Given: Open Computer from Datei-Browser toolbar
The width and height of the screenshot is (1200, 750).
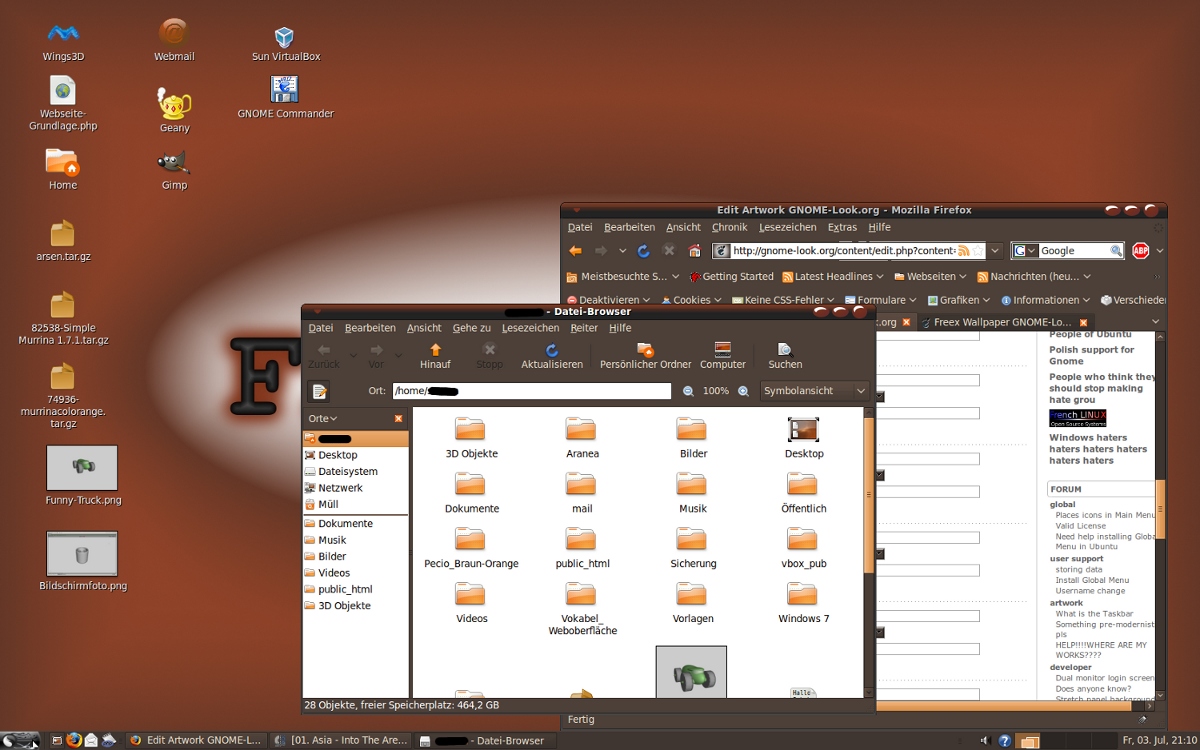Looking at the screenshot, I should [x=722, y=356].
